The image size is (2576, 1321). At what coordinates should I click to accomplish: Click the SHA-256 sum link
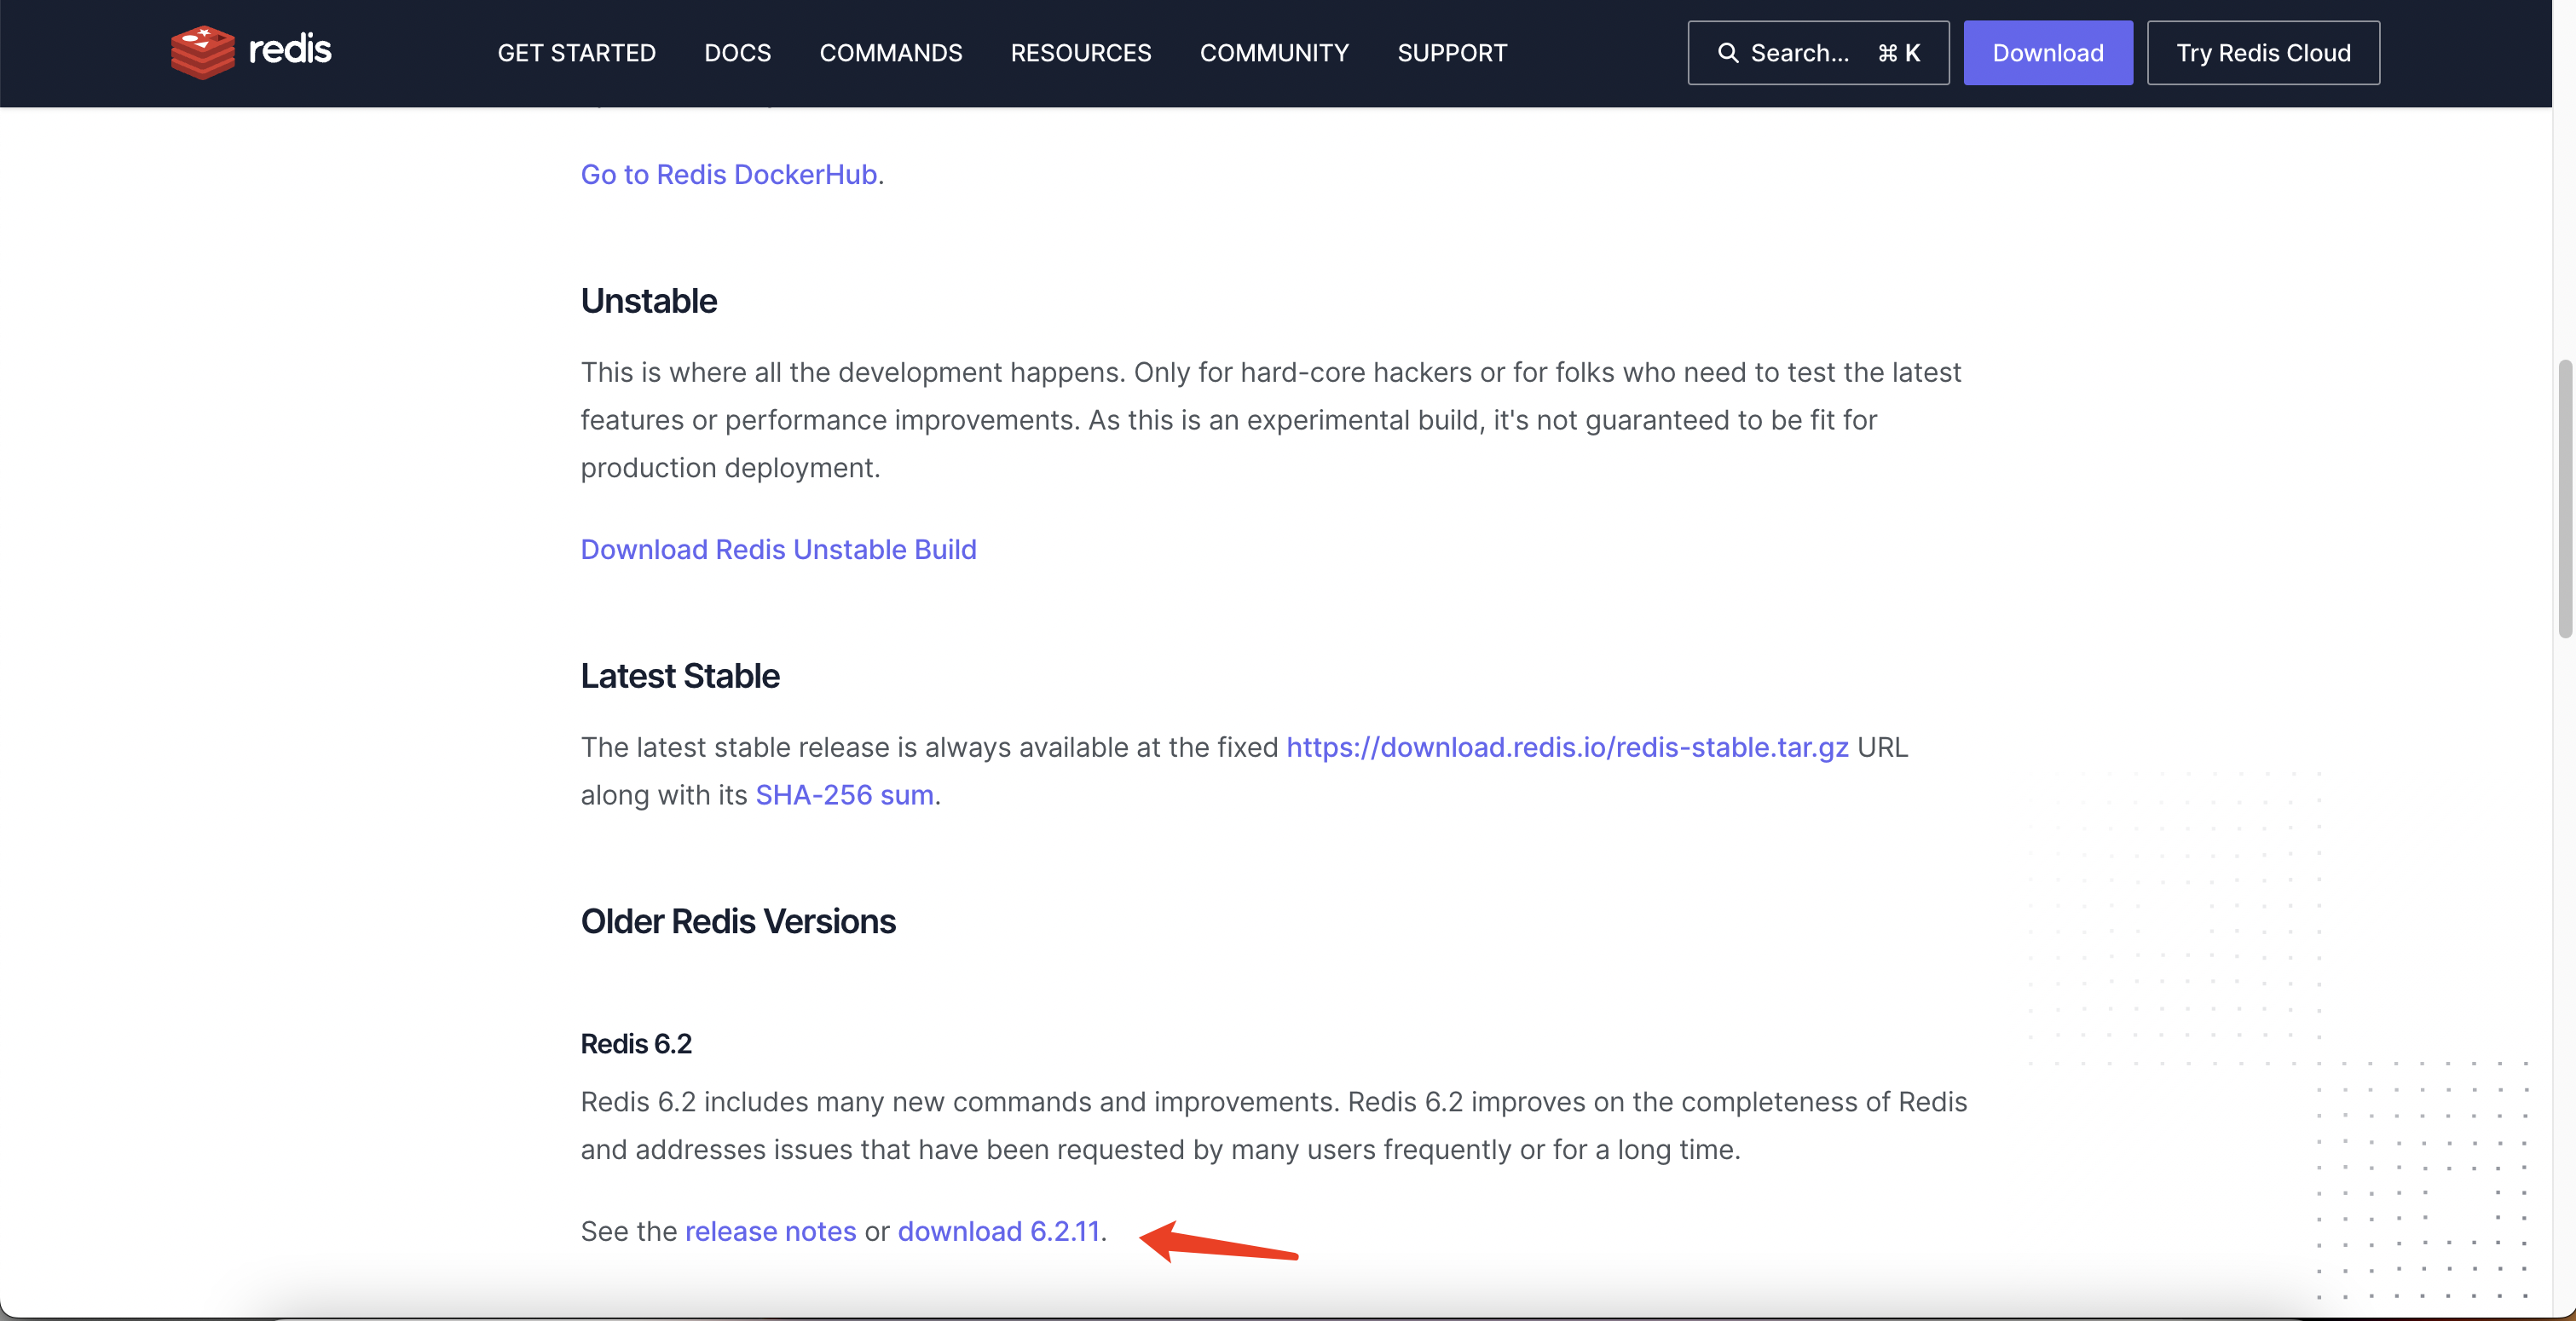point(843,795)
